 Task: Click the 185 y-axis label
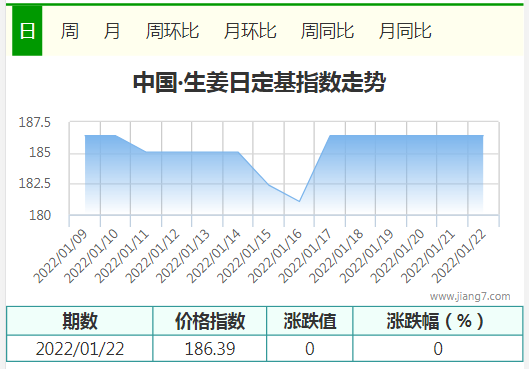pyautogui.click(x=40, y=152)
